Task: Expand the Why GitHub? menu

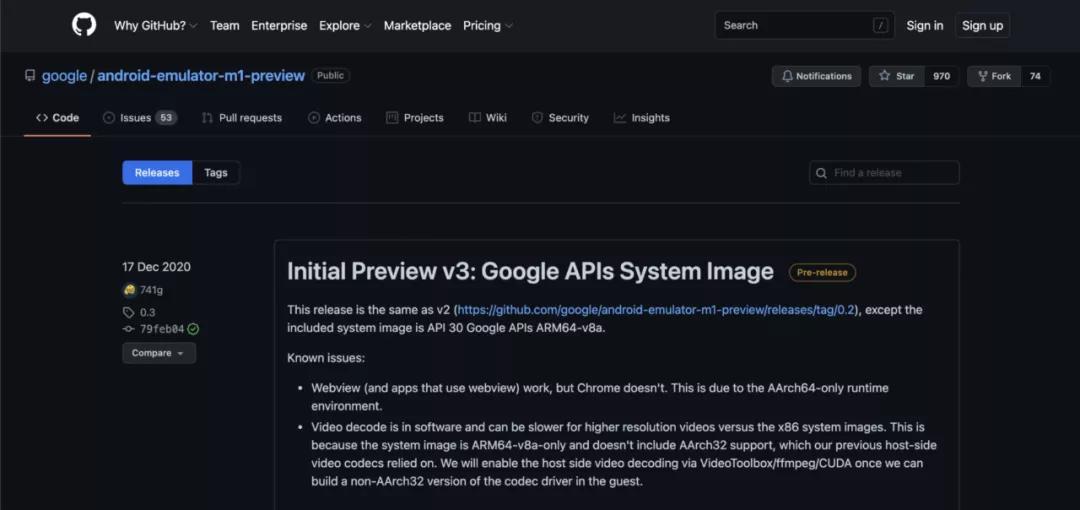Action: click(x=155, y=26)
